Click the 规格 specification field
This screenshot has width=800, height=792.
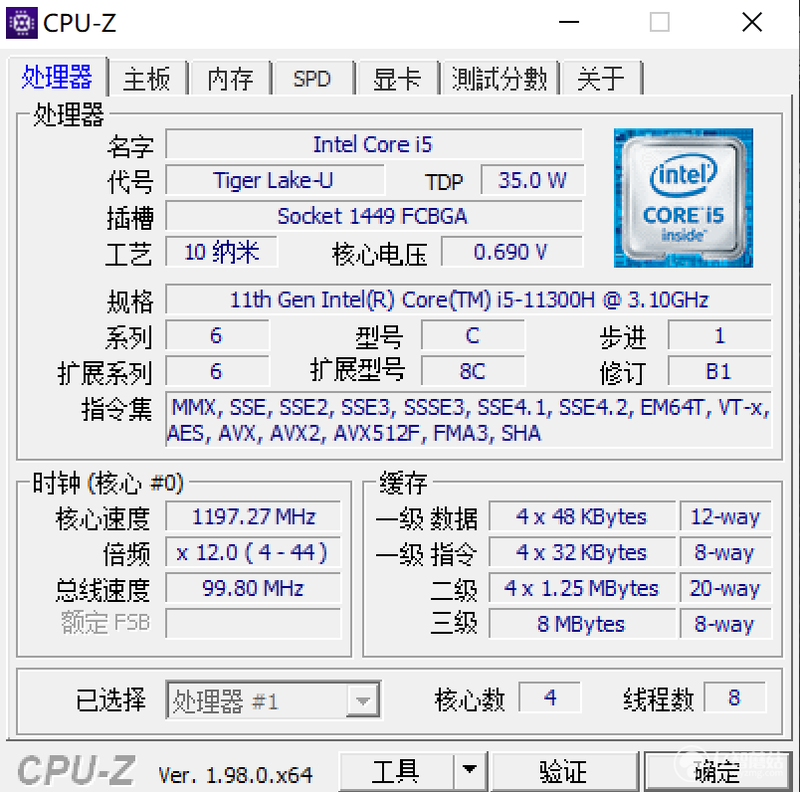click(x=468, y=300)
